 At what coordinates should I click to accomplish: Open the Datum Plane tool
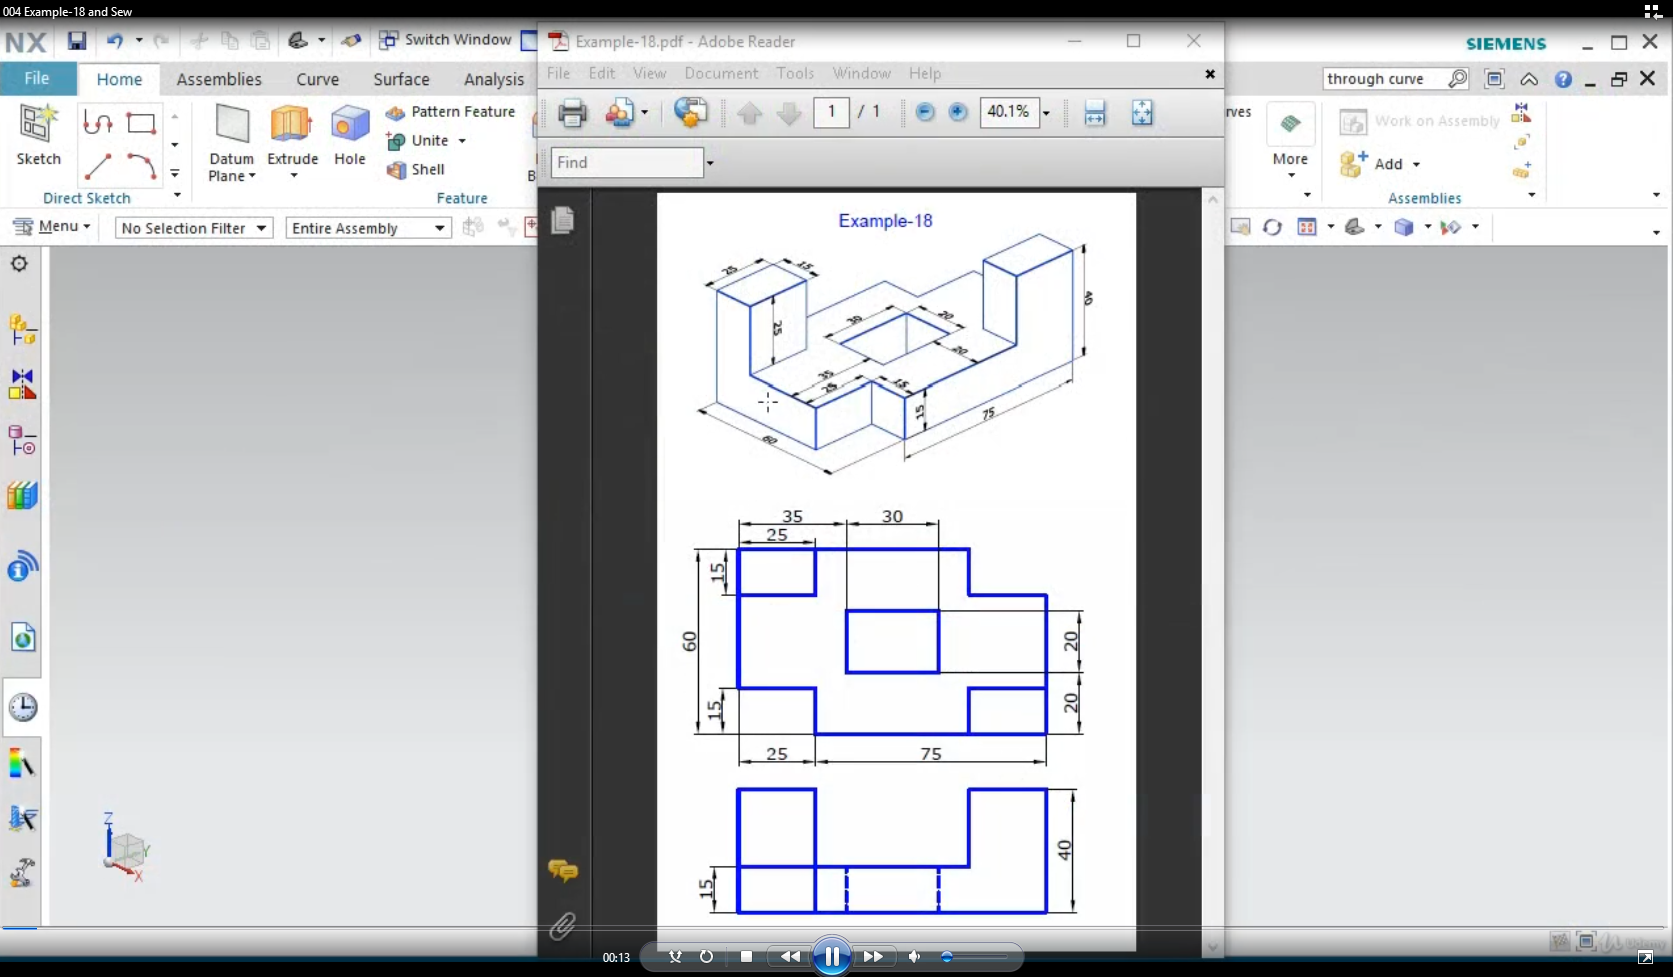point(232,126)
